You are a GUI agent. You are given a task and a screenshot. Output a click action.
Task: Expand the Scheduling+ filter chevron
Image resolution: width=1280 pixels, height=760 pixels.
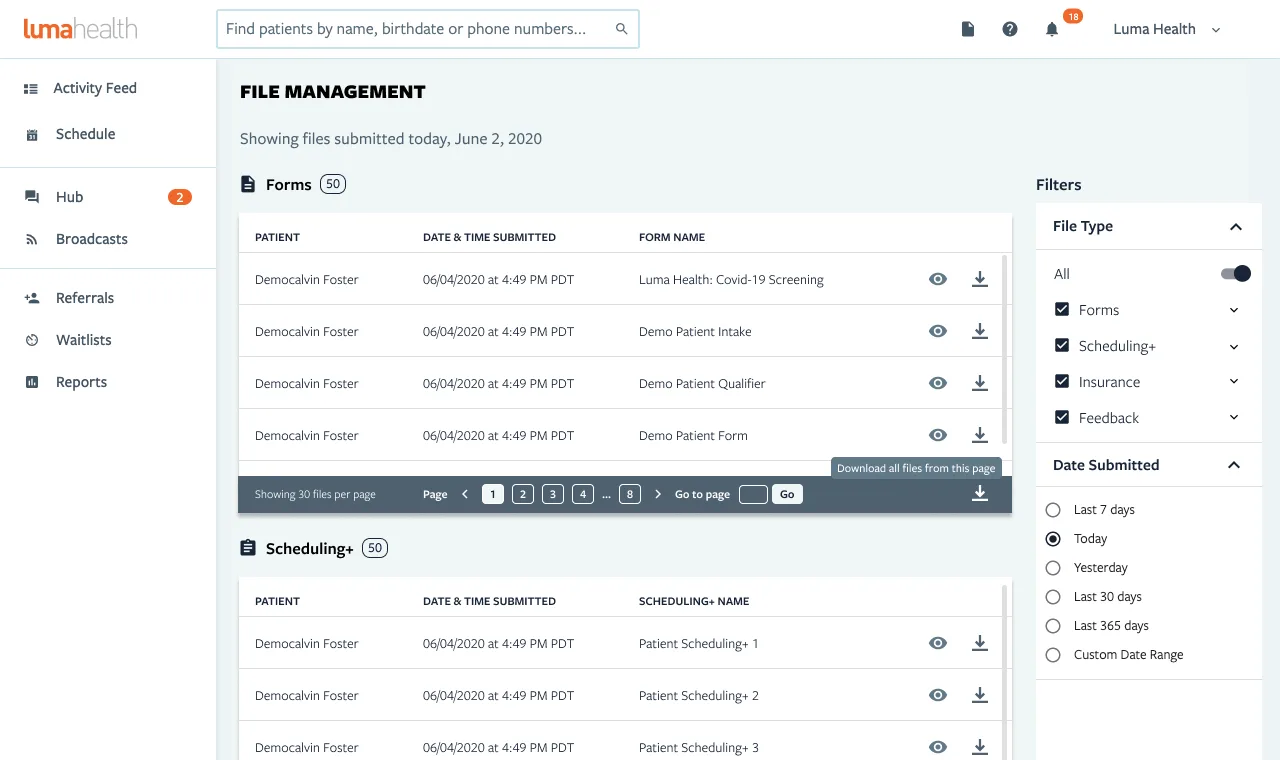[x=1234, y=346]
